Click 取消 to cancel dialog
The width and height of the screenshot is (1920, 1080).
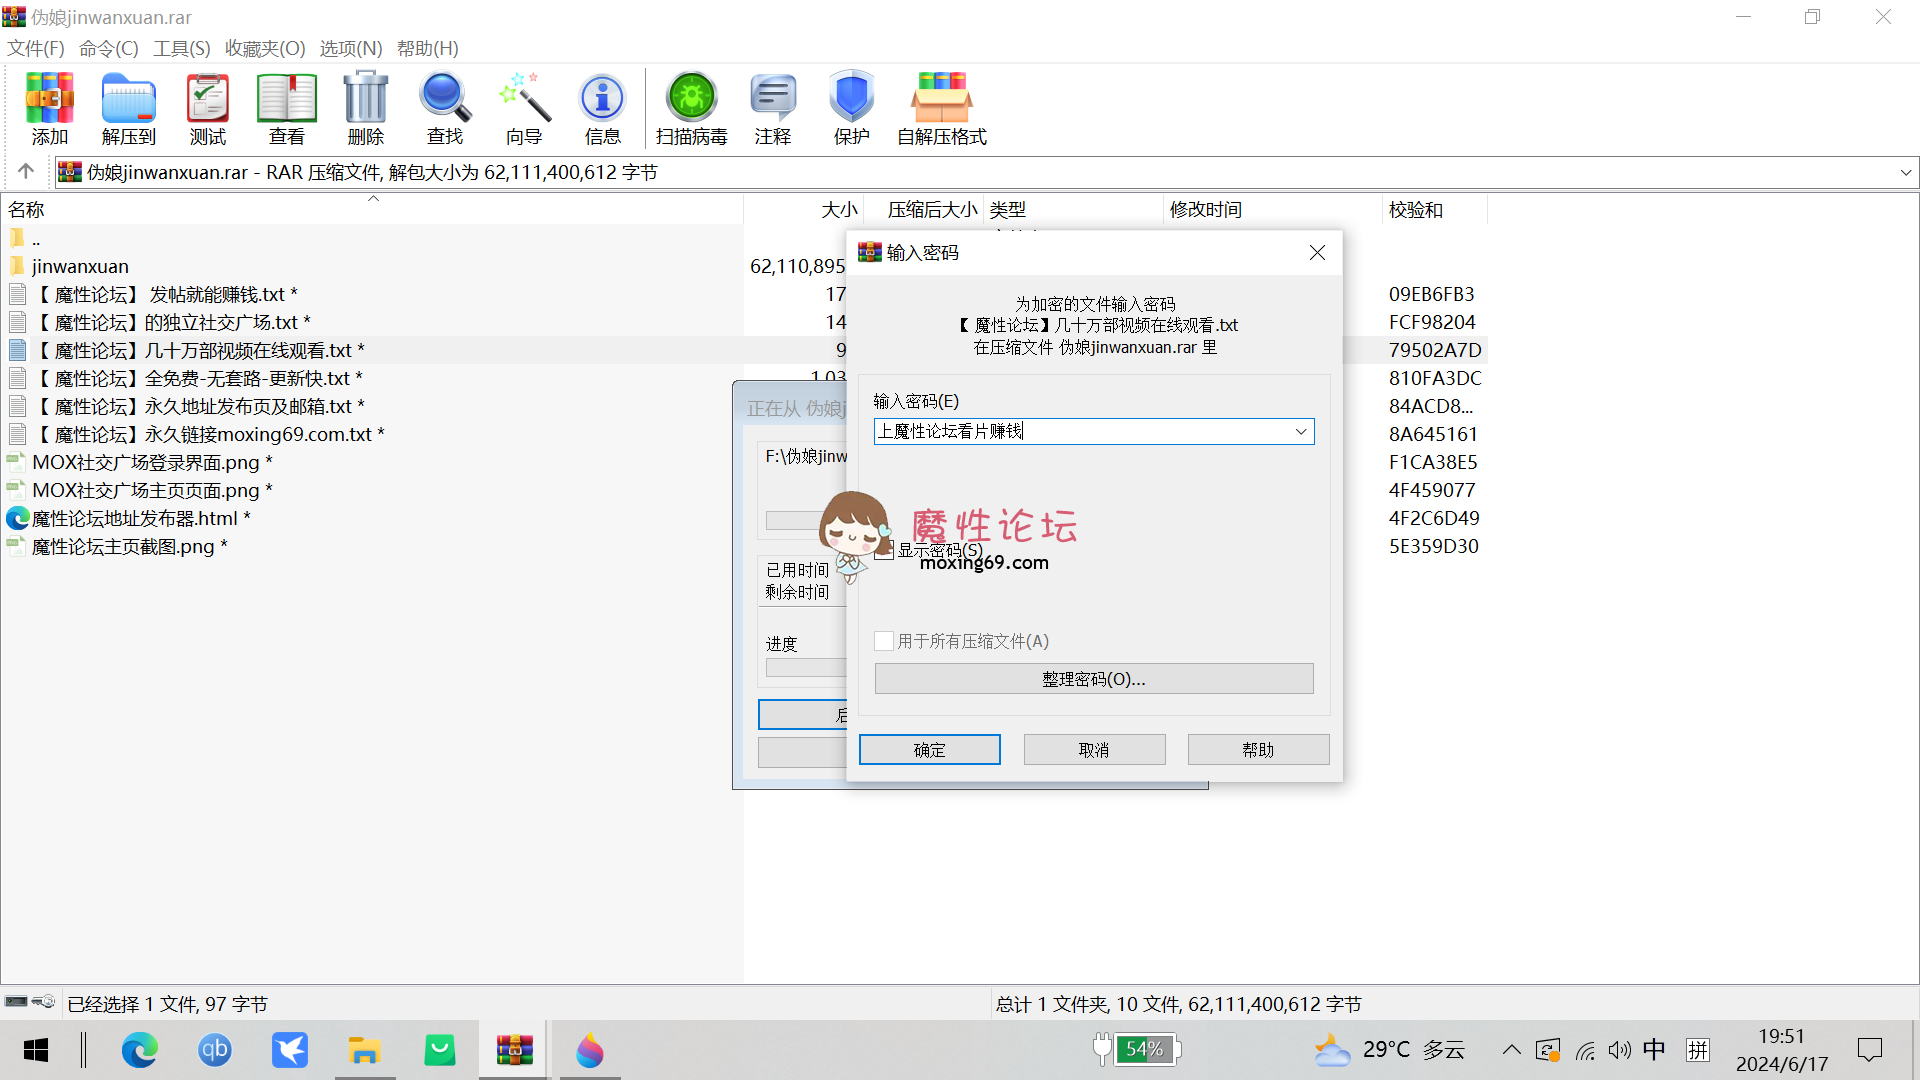coord(1093,749)
